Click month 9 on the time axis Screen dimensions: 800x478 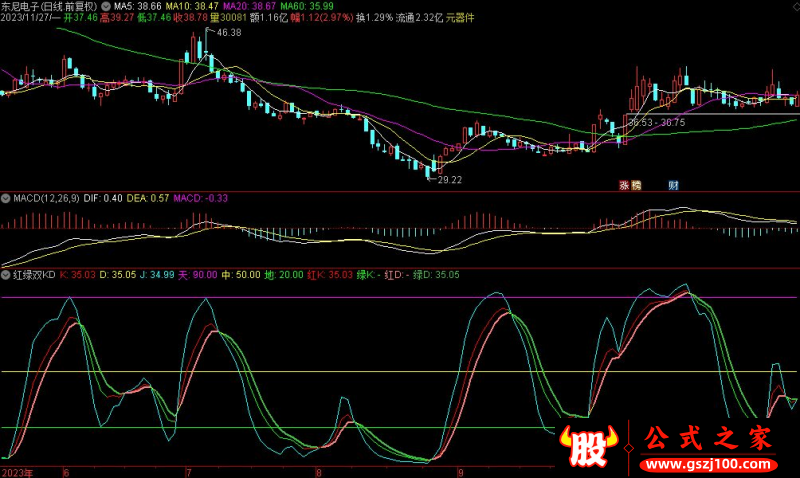click(460, 470)
